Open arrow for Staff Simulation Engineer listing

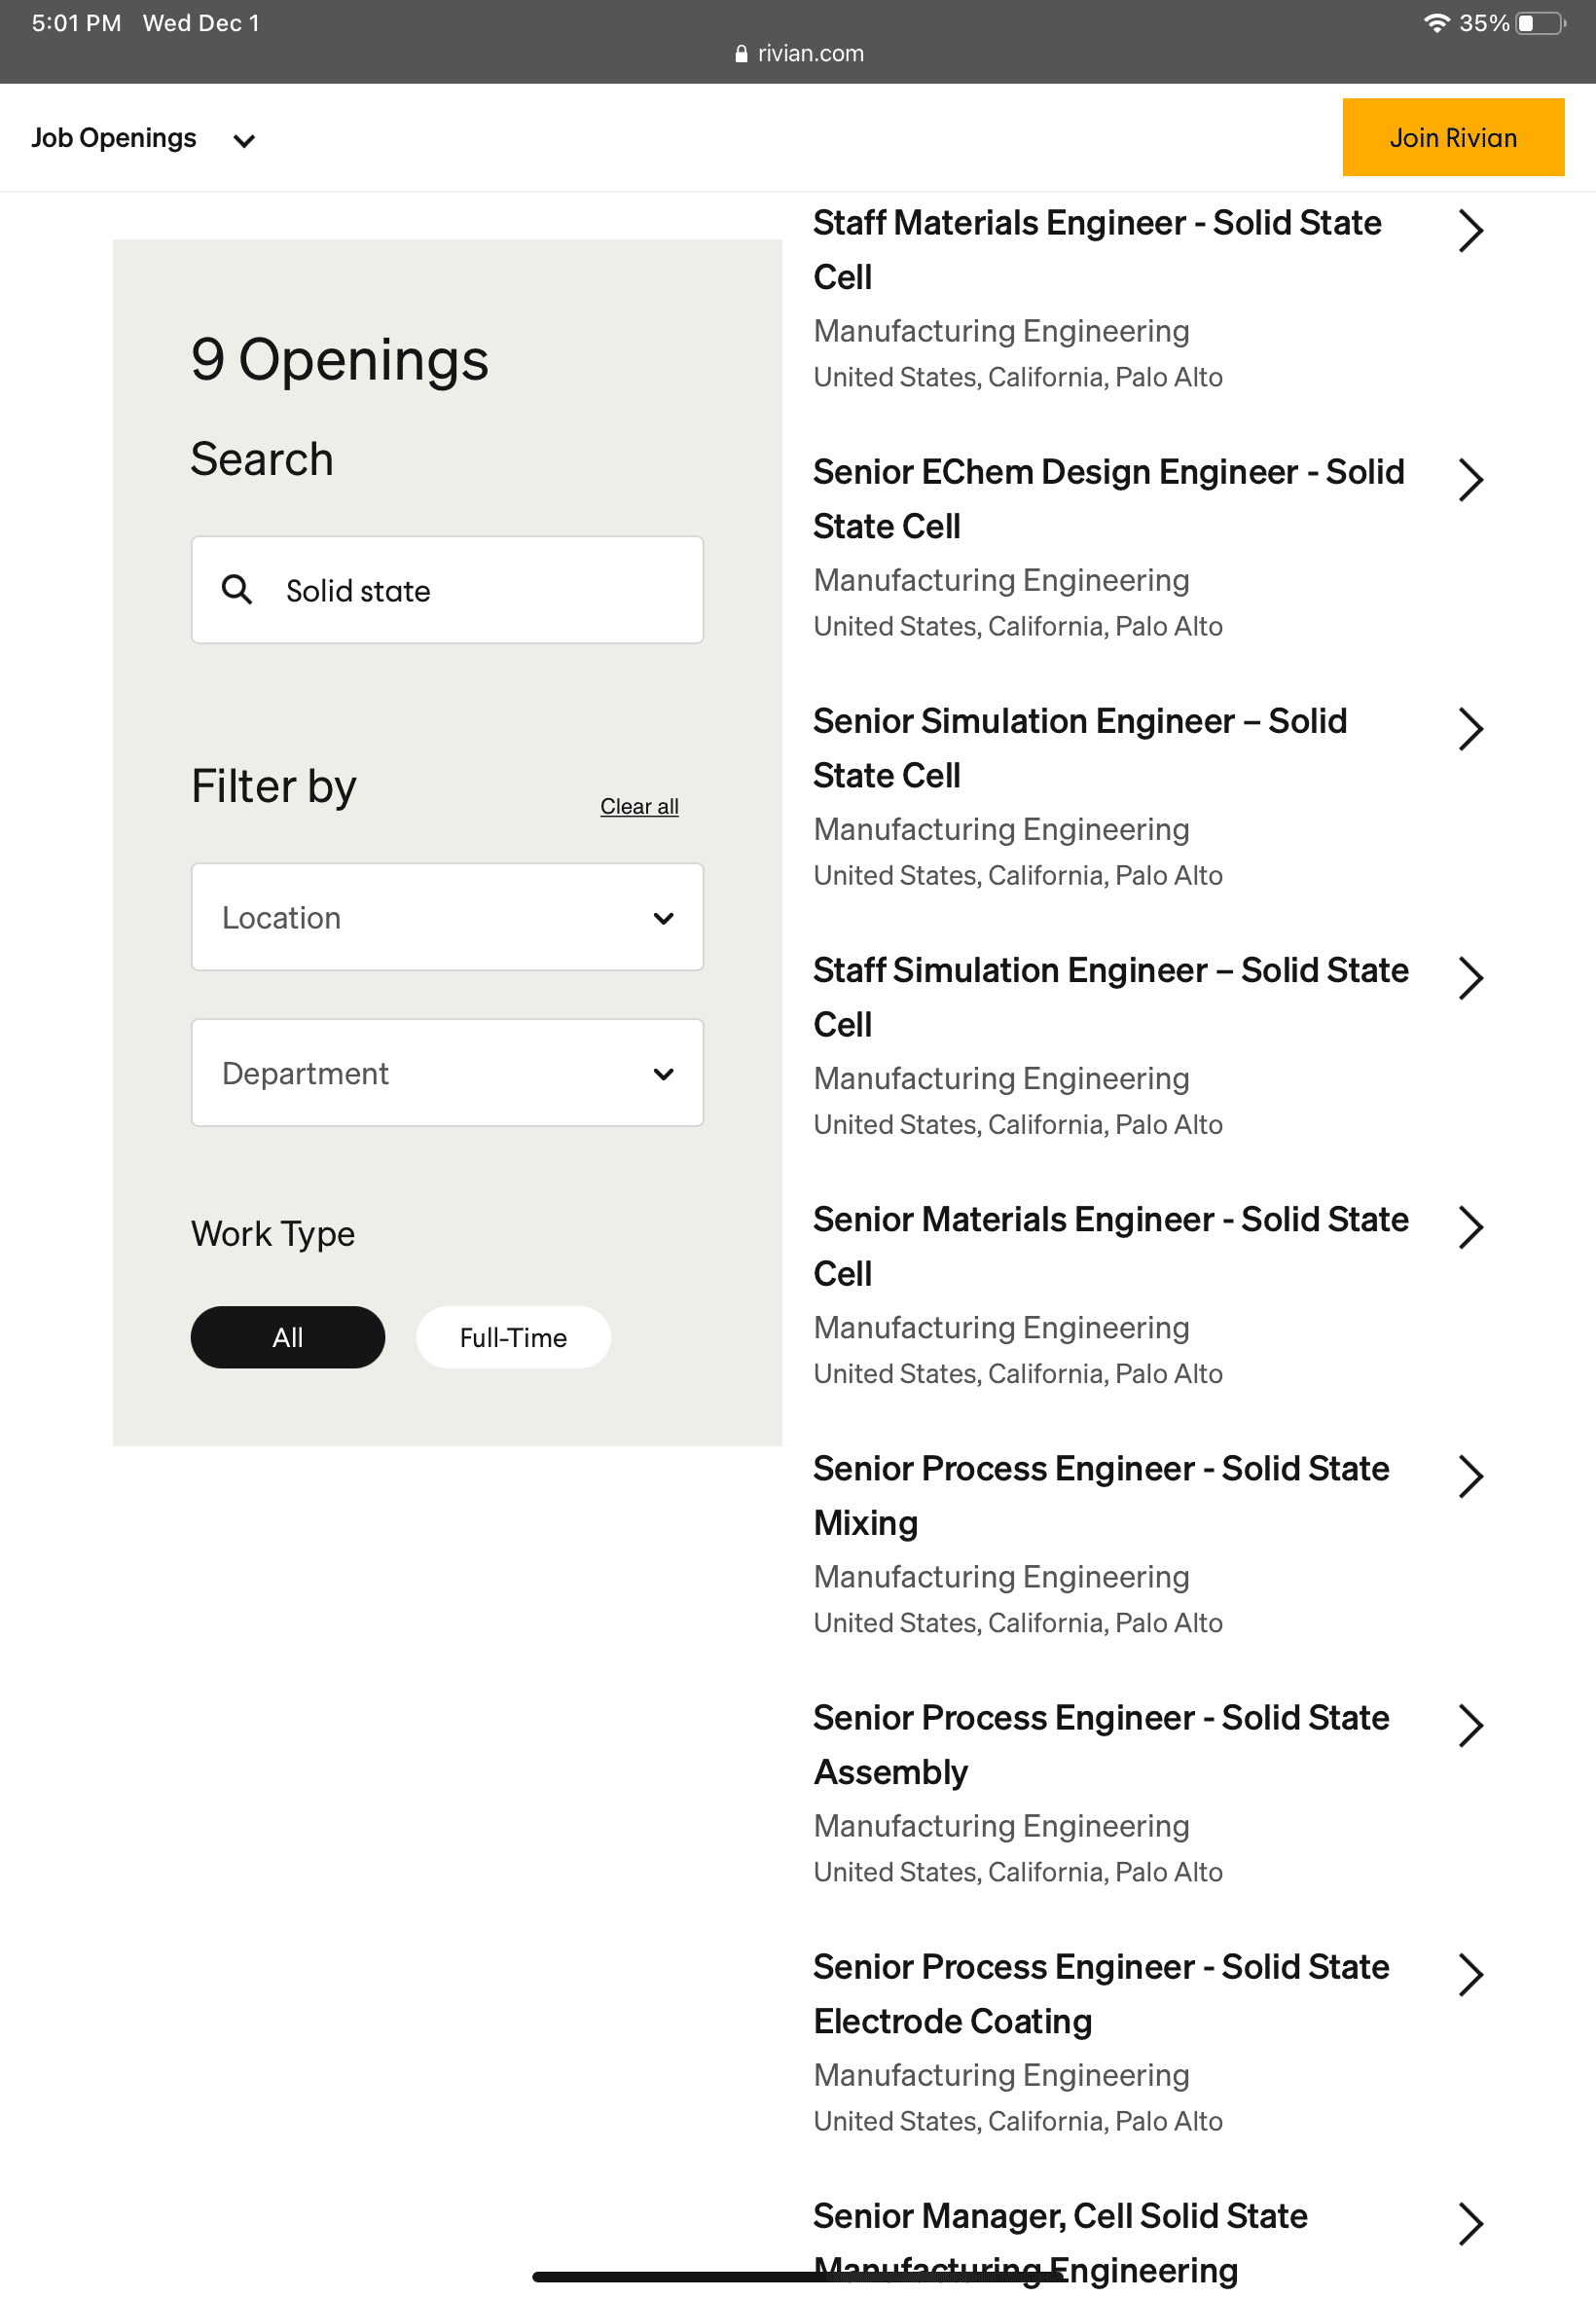1470,978
